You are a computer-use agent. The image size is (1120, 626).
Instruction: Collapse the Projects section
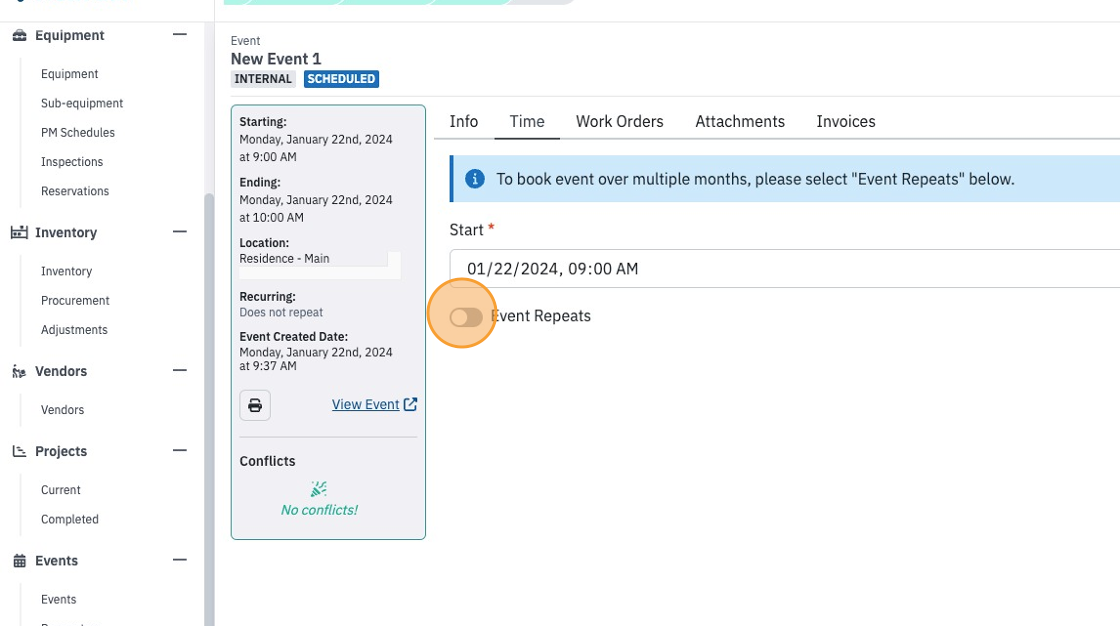(x=180, y=450)
